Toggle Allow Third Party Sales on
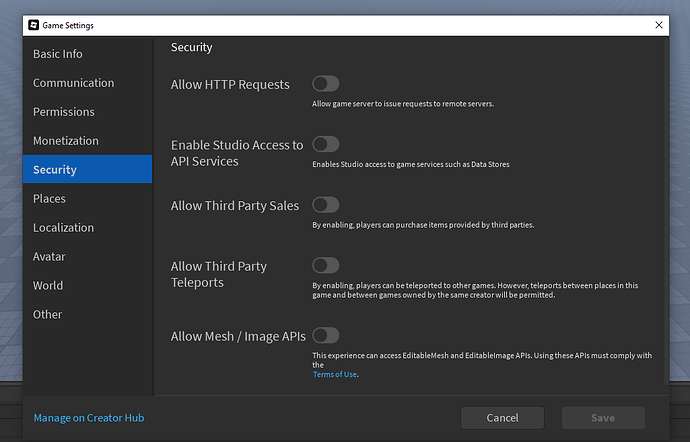Screen dimensions: 690x442 326,205
